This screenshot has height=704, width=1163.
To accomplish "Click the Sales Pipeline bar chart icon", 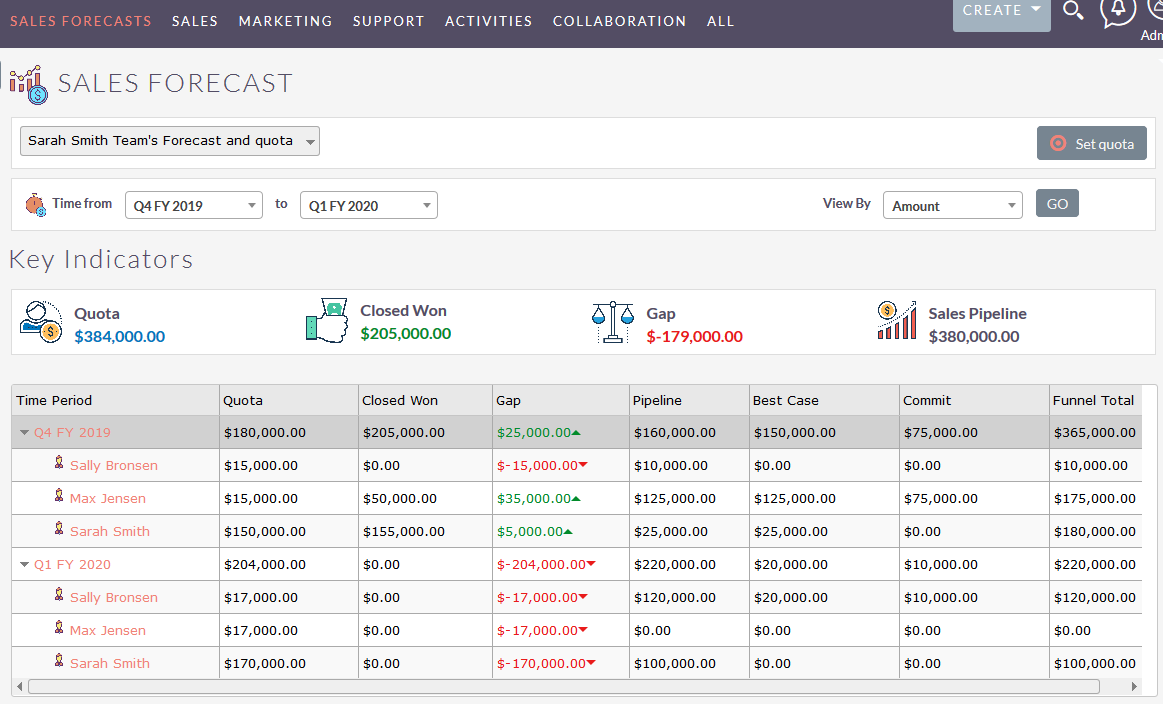I will 896,320.
